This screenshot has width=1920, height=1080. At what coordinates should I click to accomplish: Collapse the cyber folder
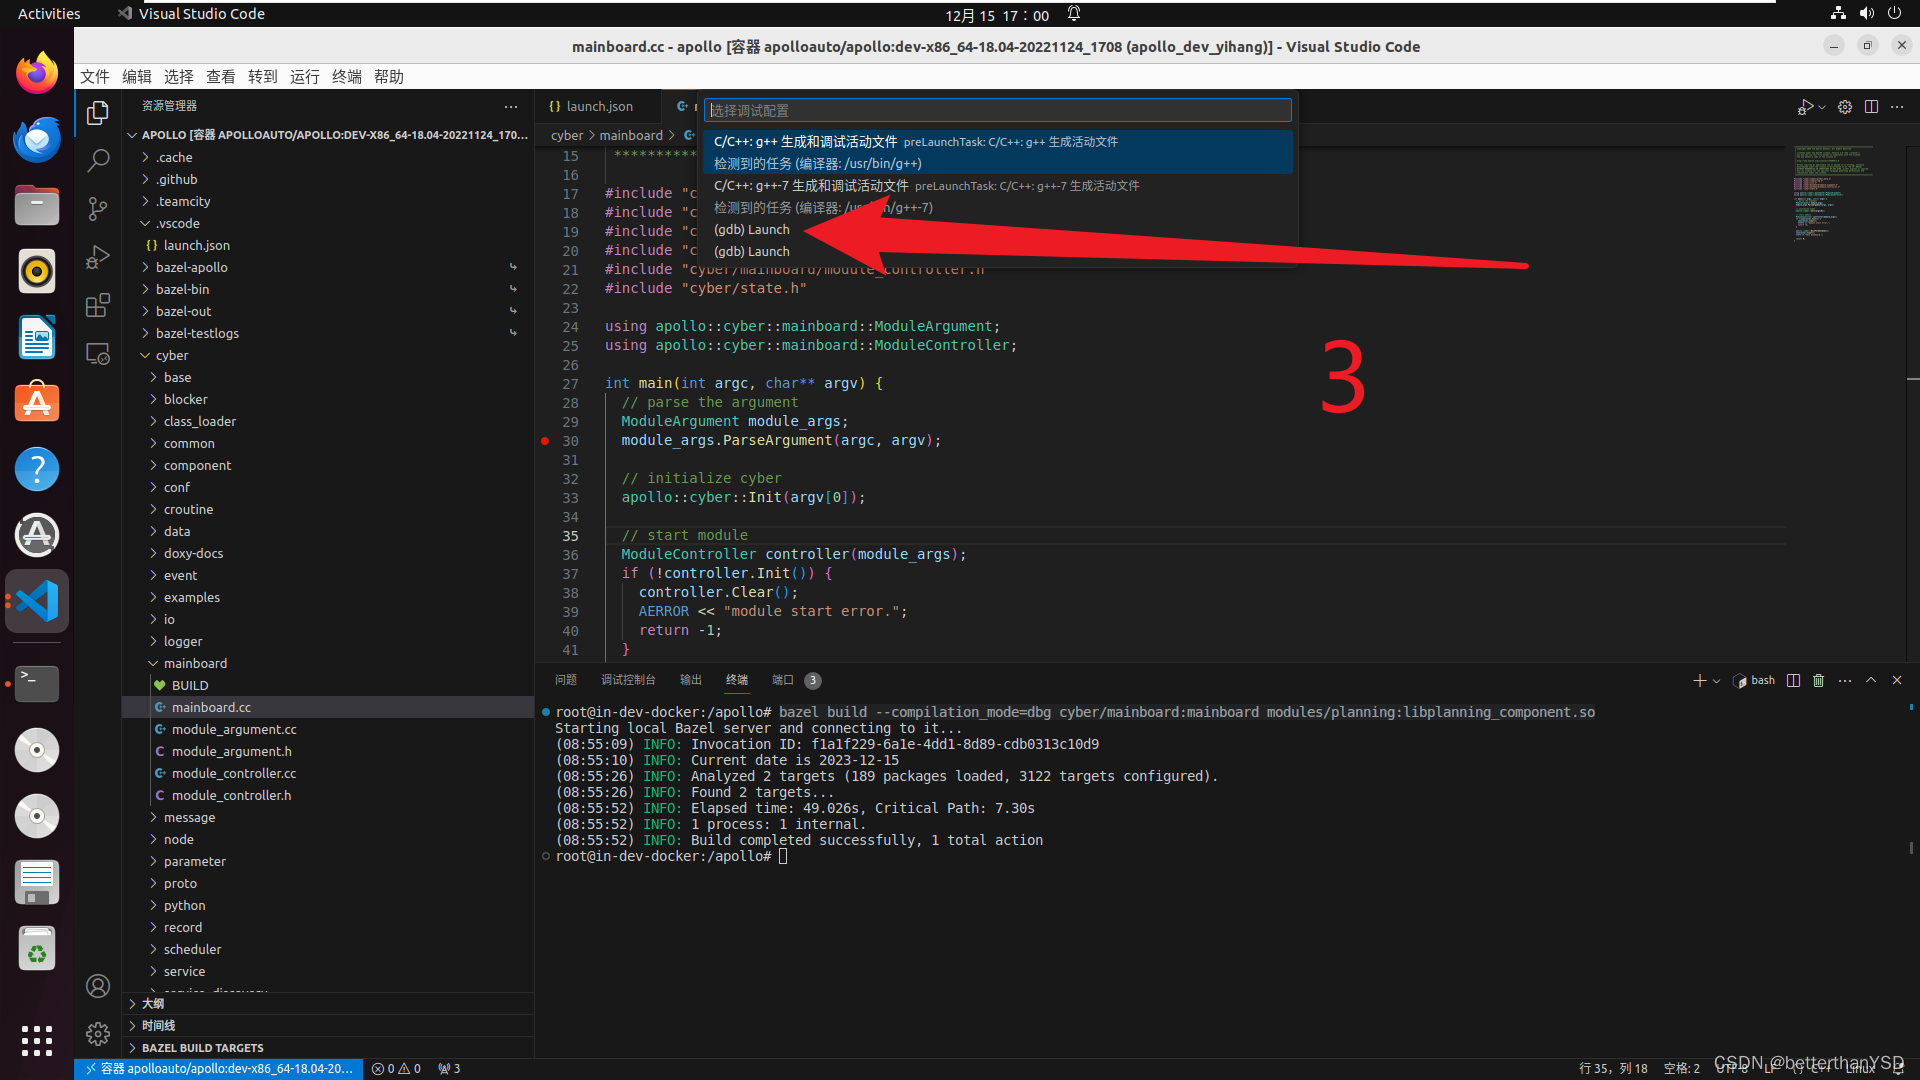[171, 356]
